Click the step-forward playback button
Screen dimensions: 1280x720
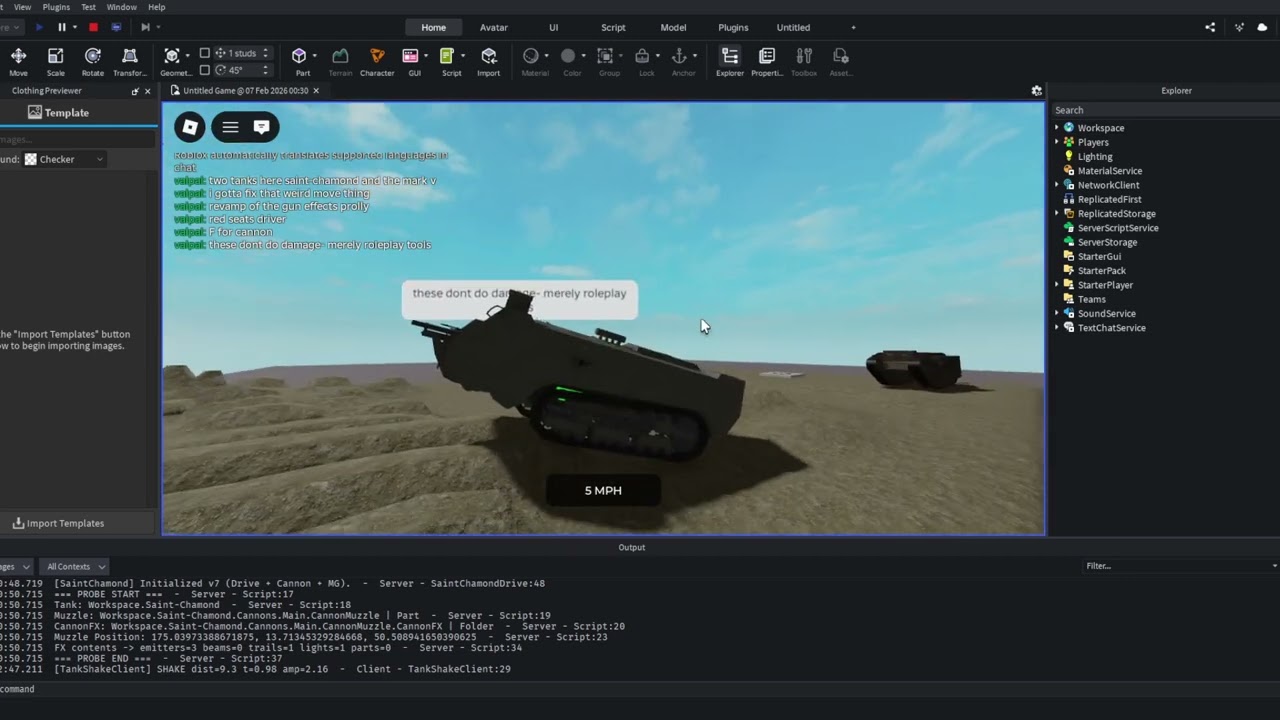[x=145, y=27]
